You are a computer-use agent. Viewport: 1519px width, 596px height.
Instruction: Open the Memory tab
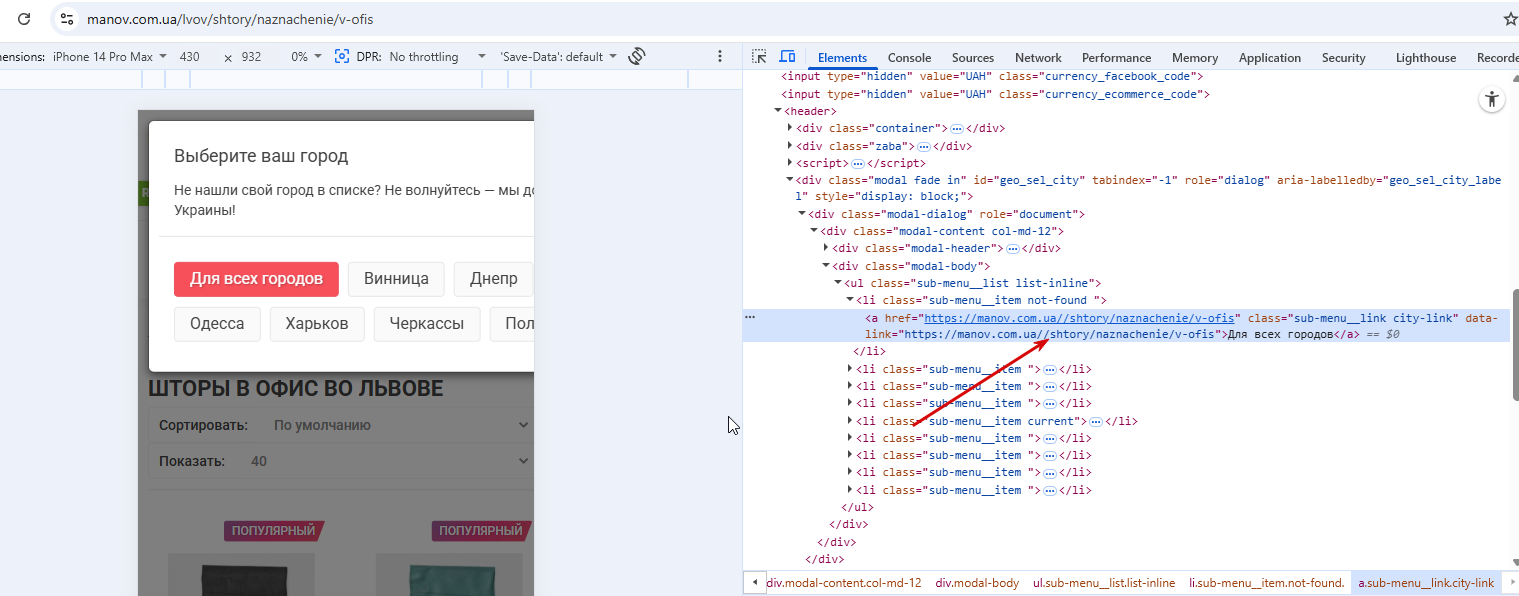[x=1195, y=58]
